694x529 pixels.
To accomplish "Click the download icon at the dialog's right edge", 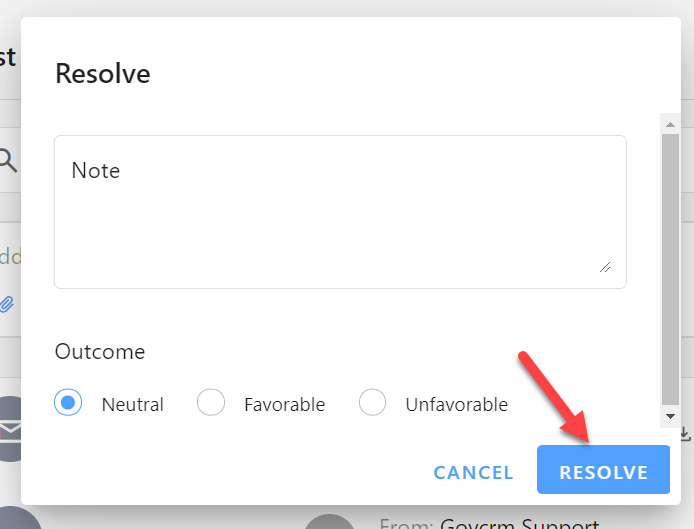I will click(x=685, y=434).
